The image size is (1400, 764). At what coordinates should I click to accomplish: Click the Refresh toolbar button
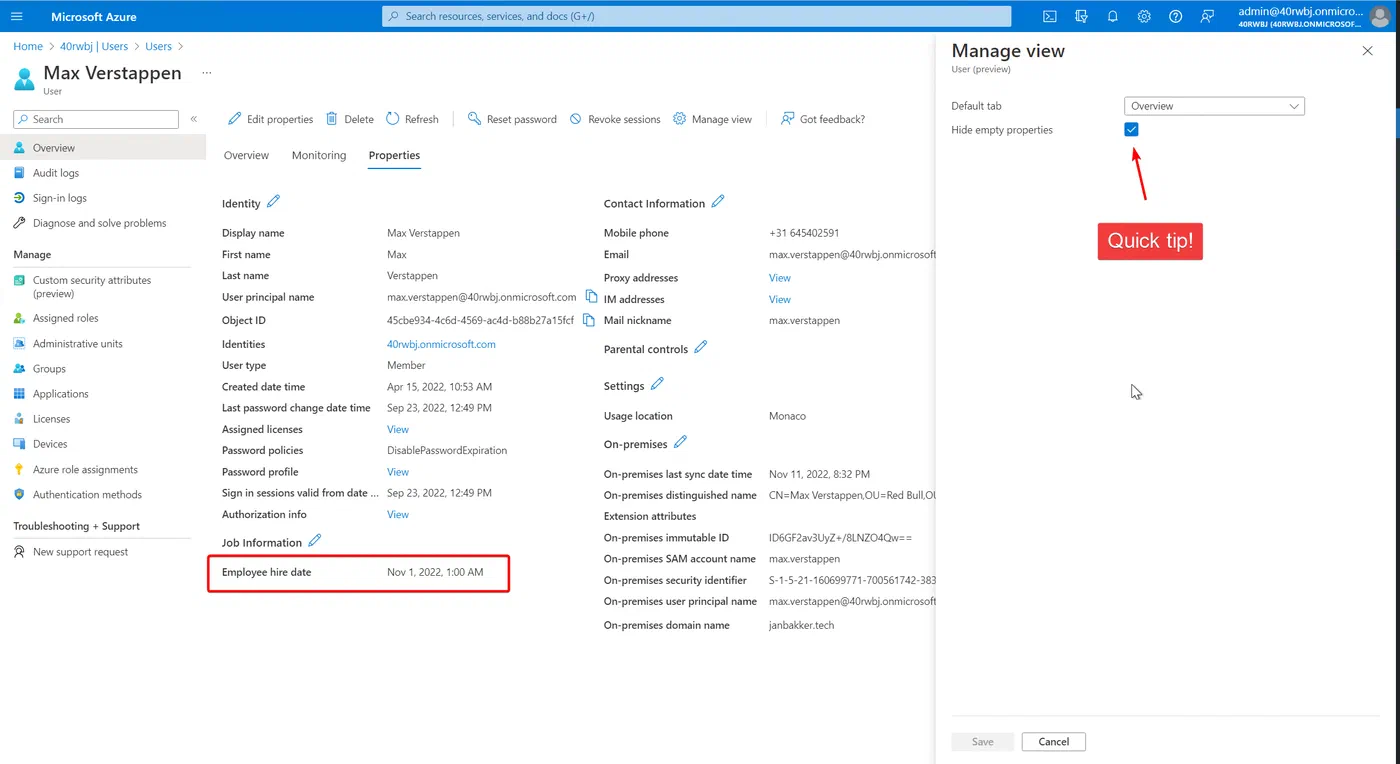coord(412,119)
